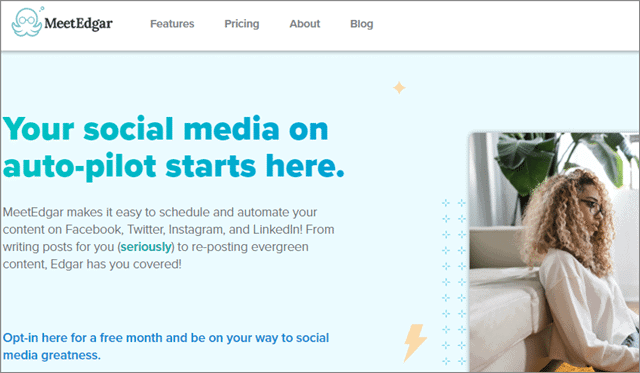Screen dimensions: 640x373
Task: Click the MeetEdgar wordmark text
Action: click(78, 24)
